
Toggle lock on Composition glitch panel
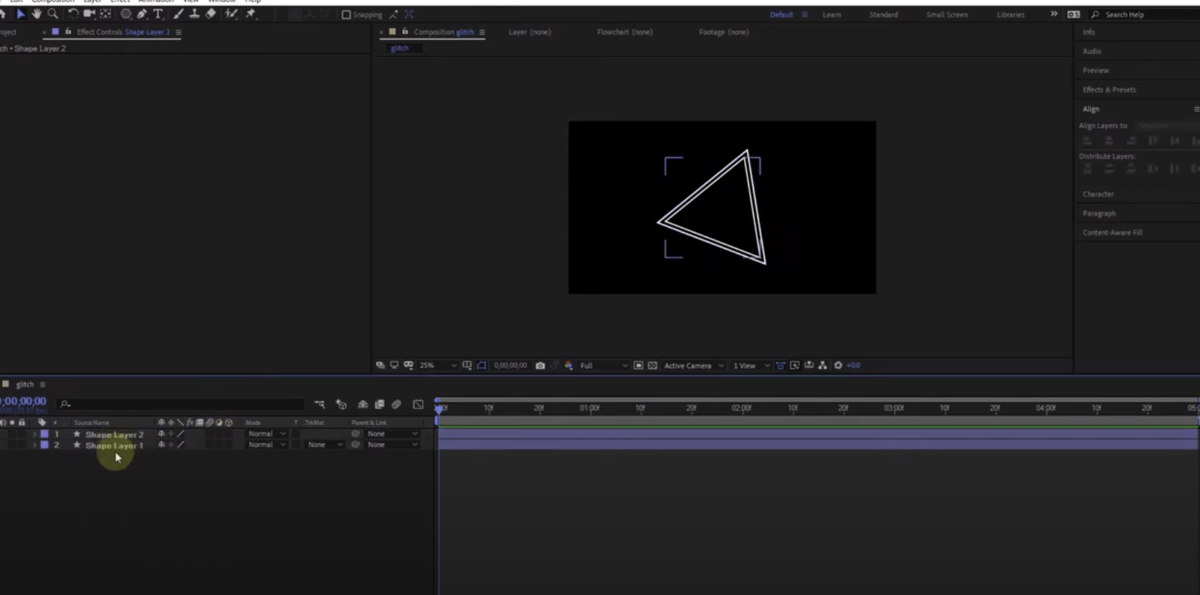[405, 32]
